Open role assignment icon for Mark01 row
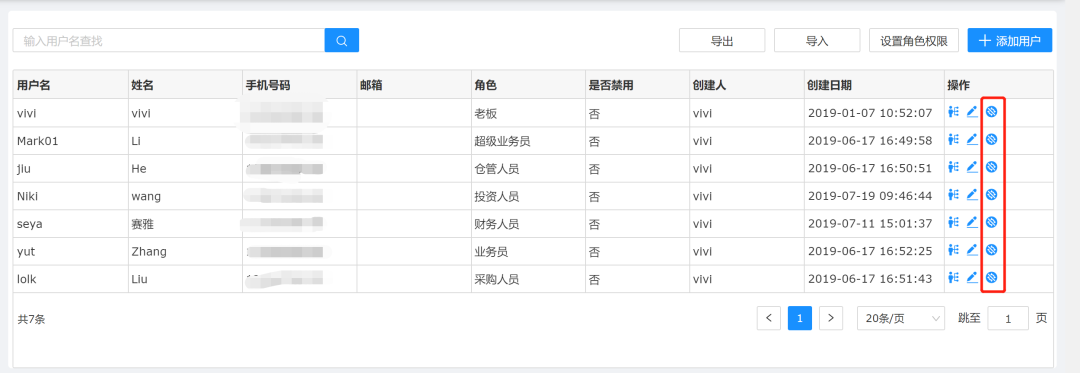This screenshot has width=1080, height=373. [x=954, y=140]
